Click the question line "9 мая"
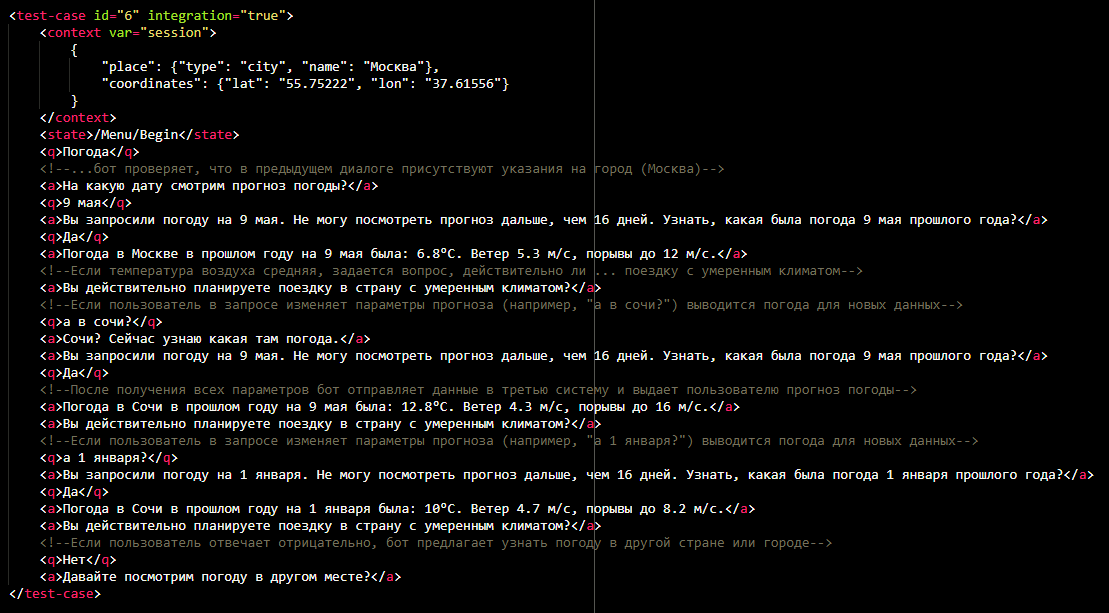The height and width of the screenshot is (613, 1109). pyautogui.click(x=86, y=203)
